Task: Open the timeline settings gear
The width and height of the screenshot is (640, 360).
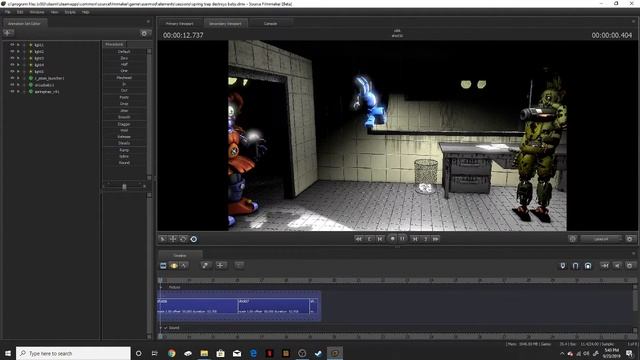Action: coord(629,266)
